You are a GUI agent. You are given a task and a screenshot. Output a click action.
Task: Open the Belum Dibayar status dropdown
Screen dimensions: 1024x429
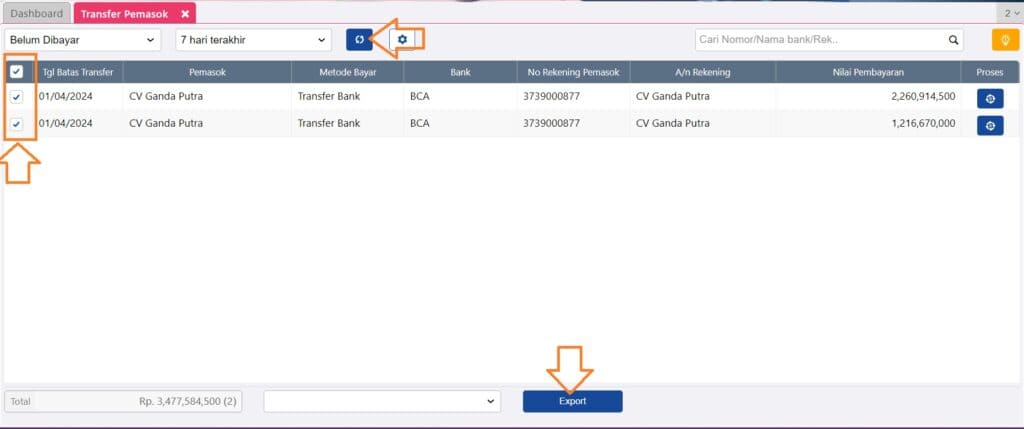click(83, 40)
